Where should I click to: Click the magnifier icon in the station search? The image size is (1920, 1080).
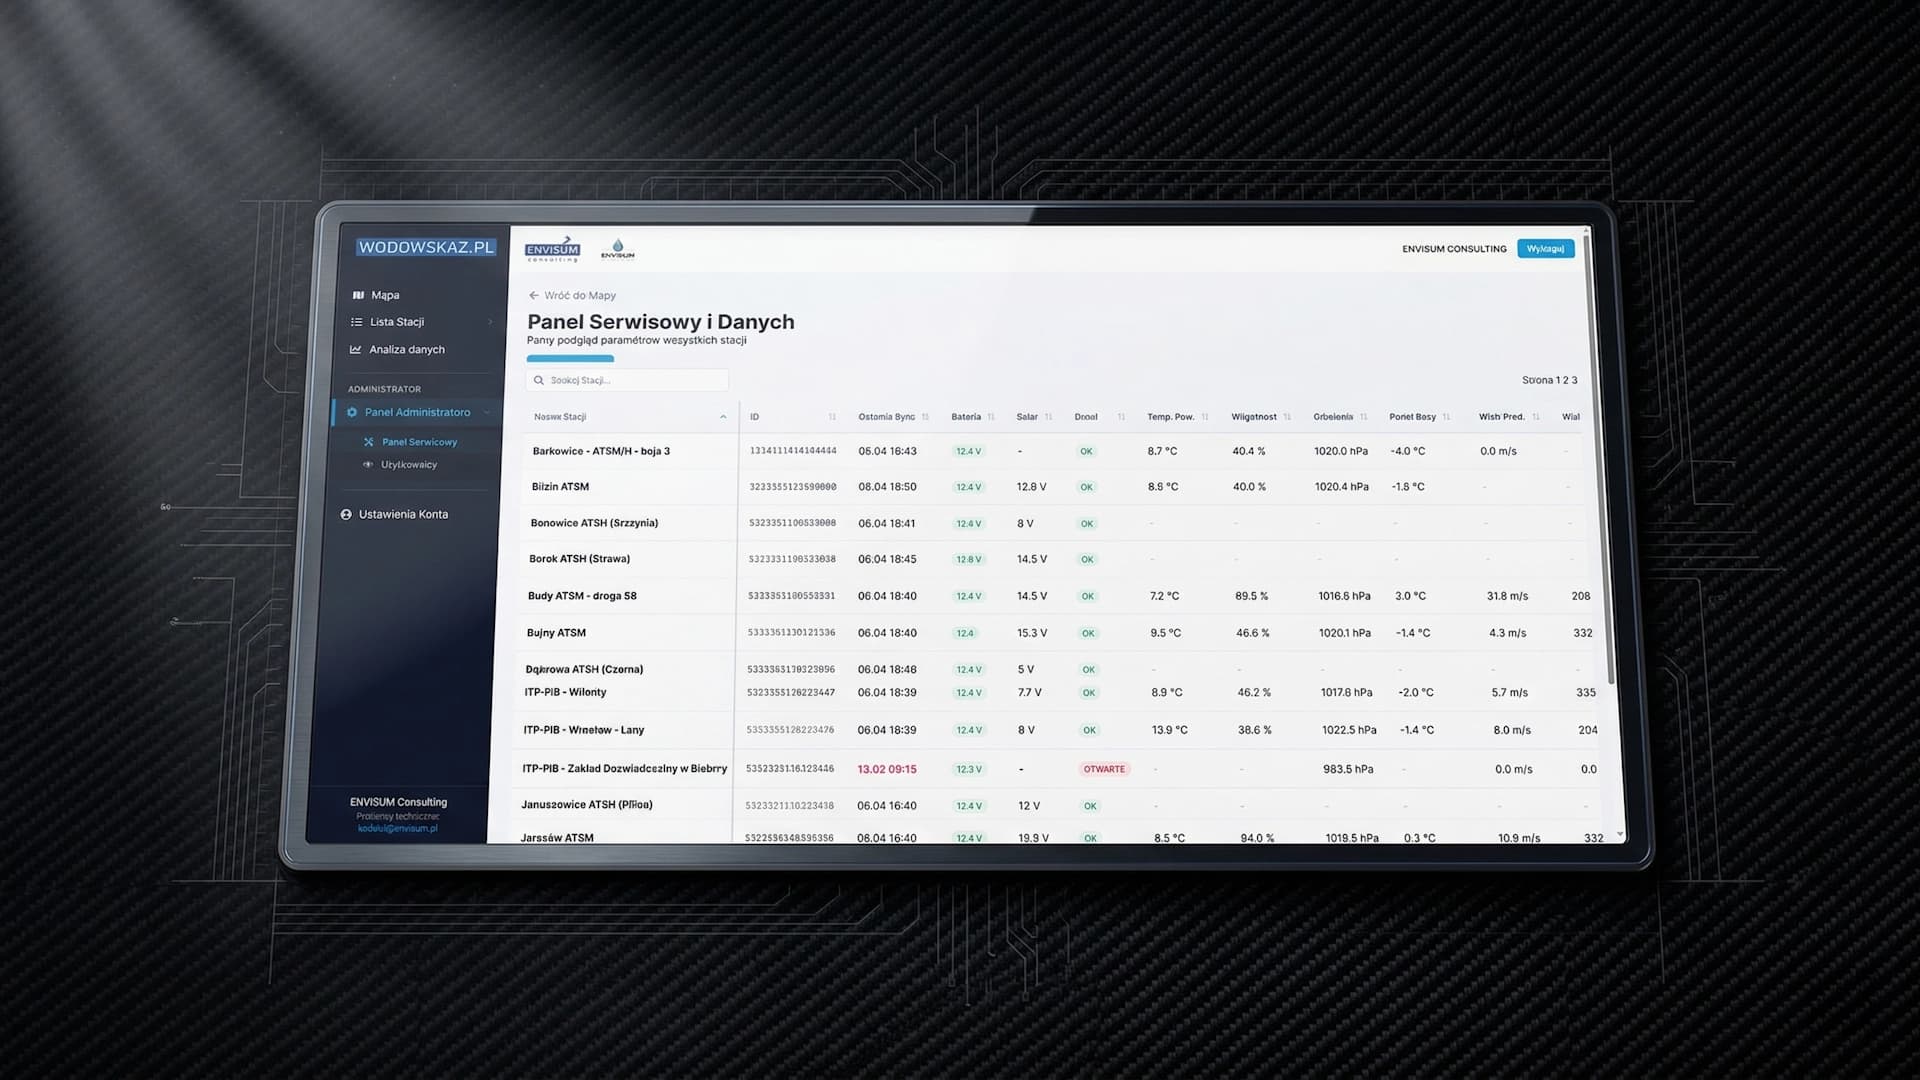539,380
